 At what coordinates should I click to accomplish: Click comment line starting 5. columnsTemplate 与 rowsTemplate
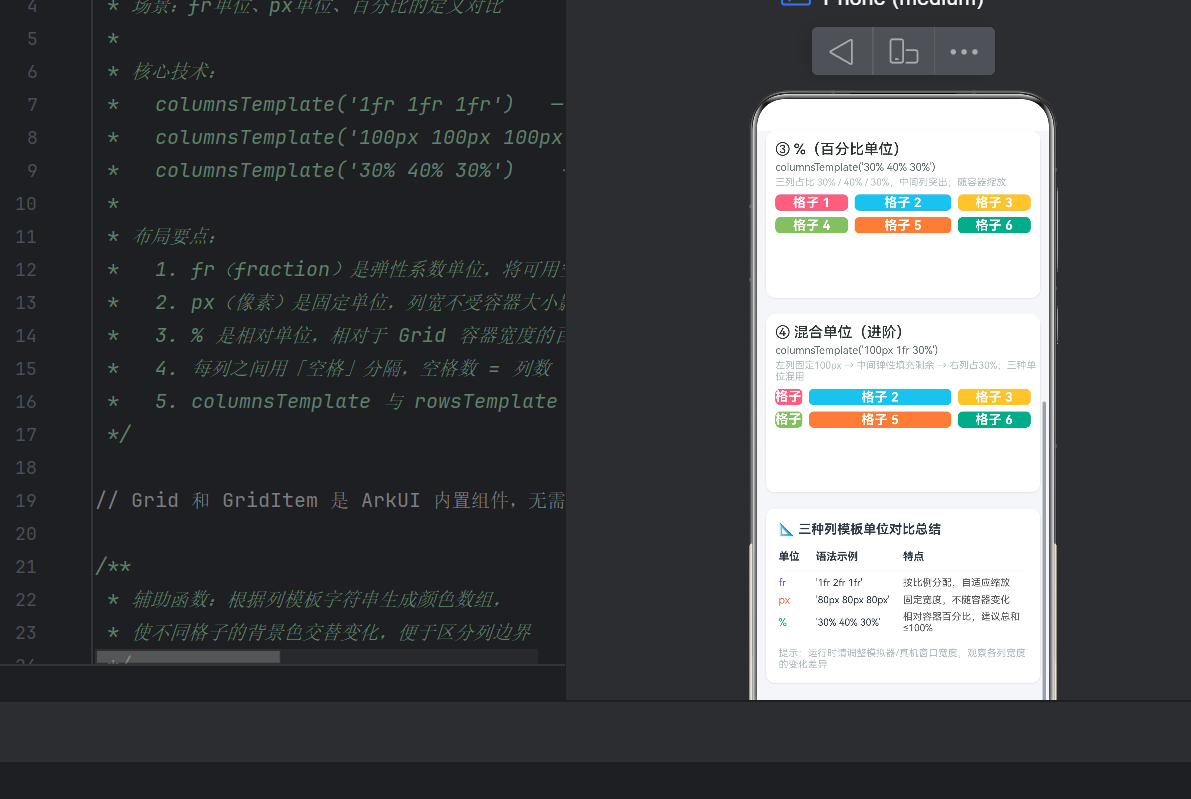point(356,401)
